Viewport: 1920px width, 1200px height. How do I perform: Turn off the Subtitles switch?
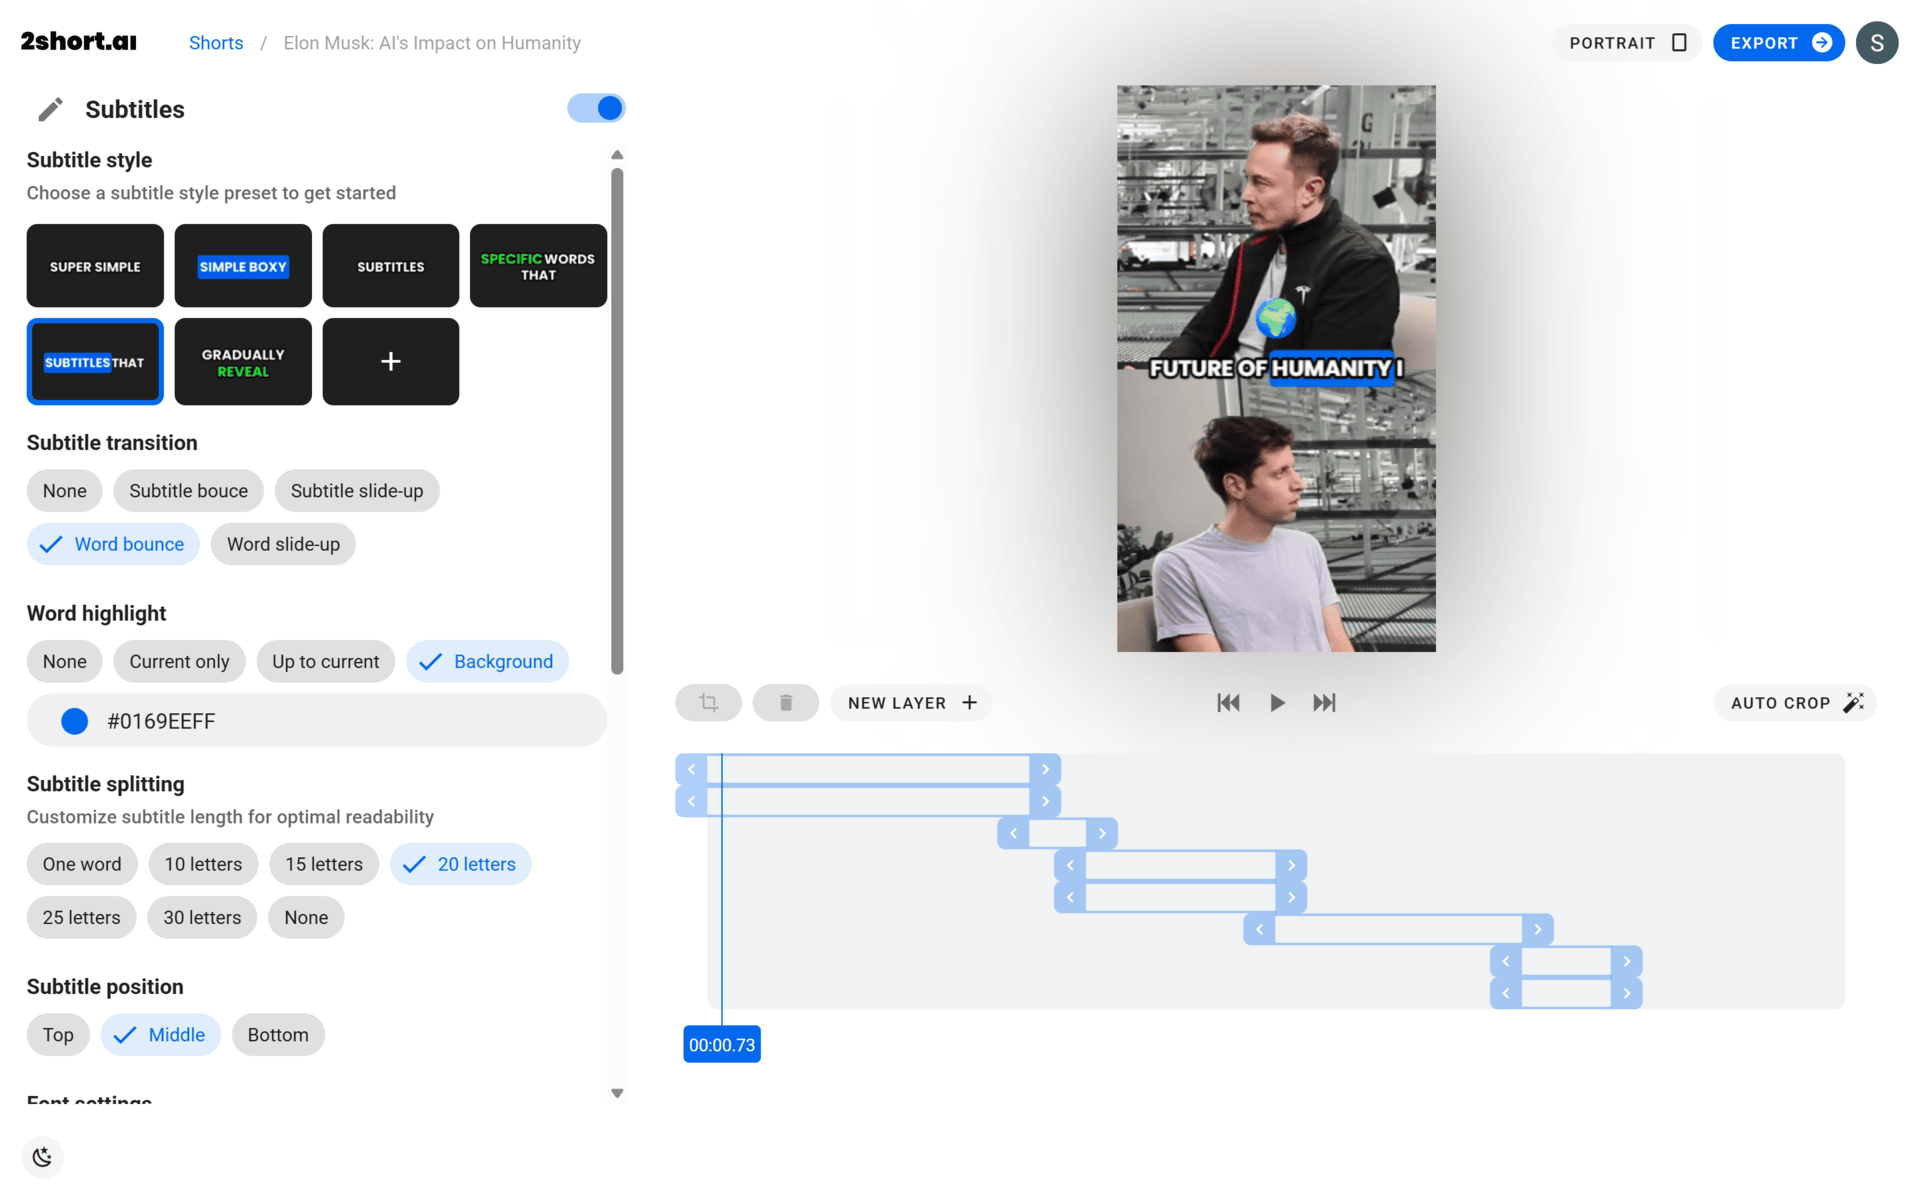[596, 108]
